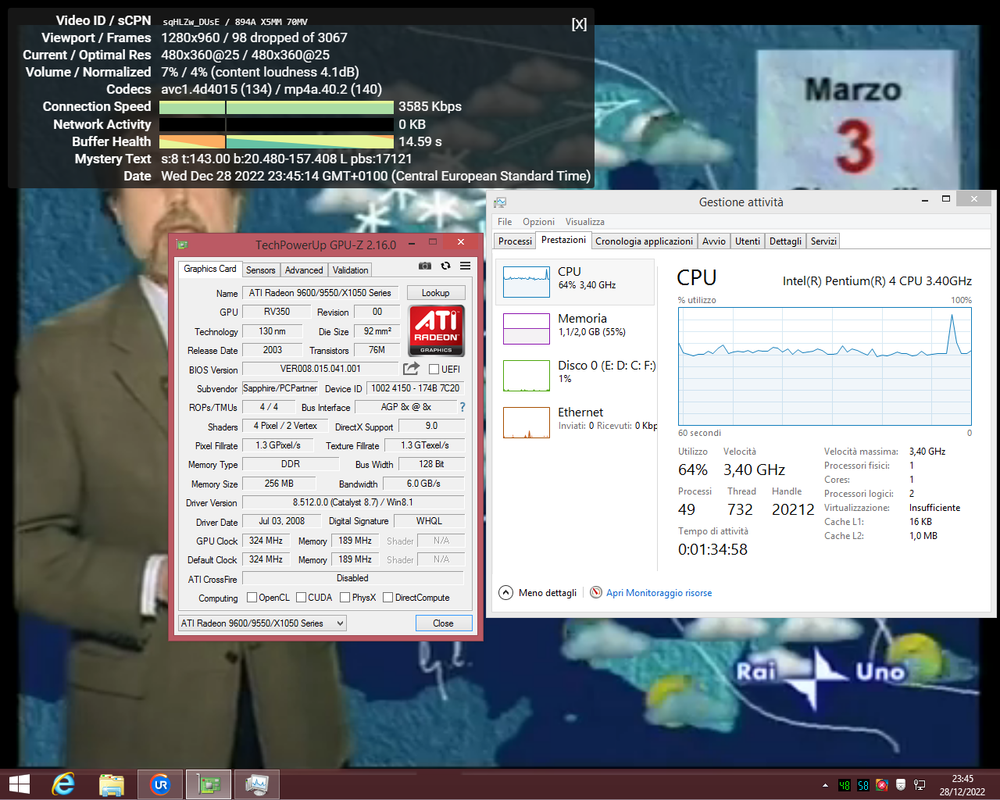The height and width of the screenshot is (800, 1000).
Task: Close the video stats overlay with [X]
Action: 579,24
